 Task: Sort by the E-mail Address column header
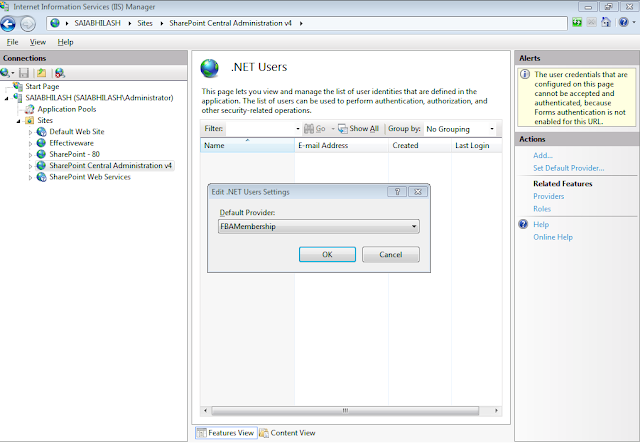click(341, 145)
